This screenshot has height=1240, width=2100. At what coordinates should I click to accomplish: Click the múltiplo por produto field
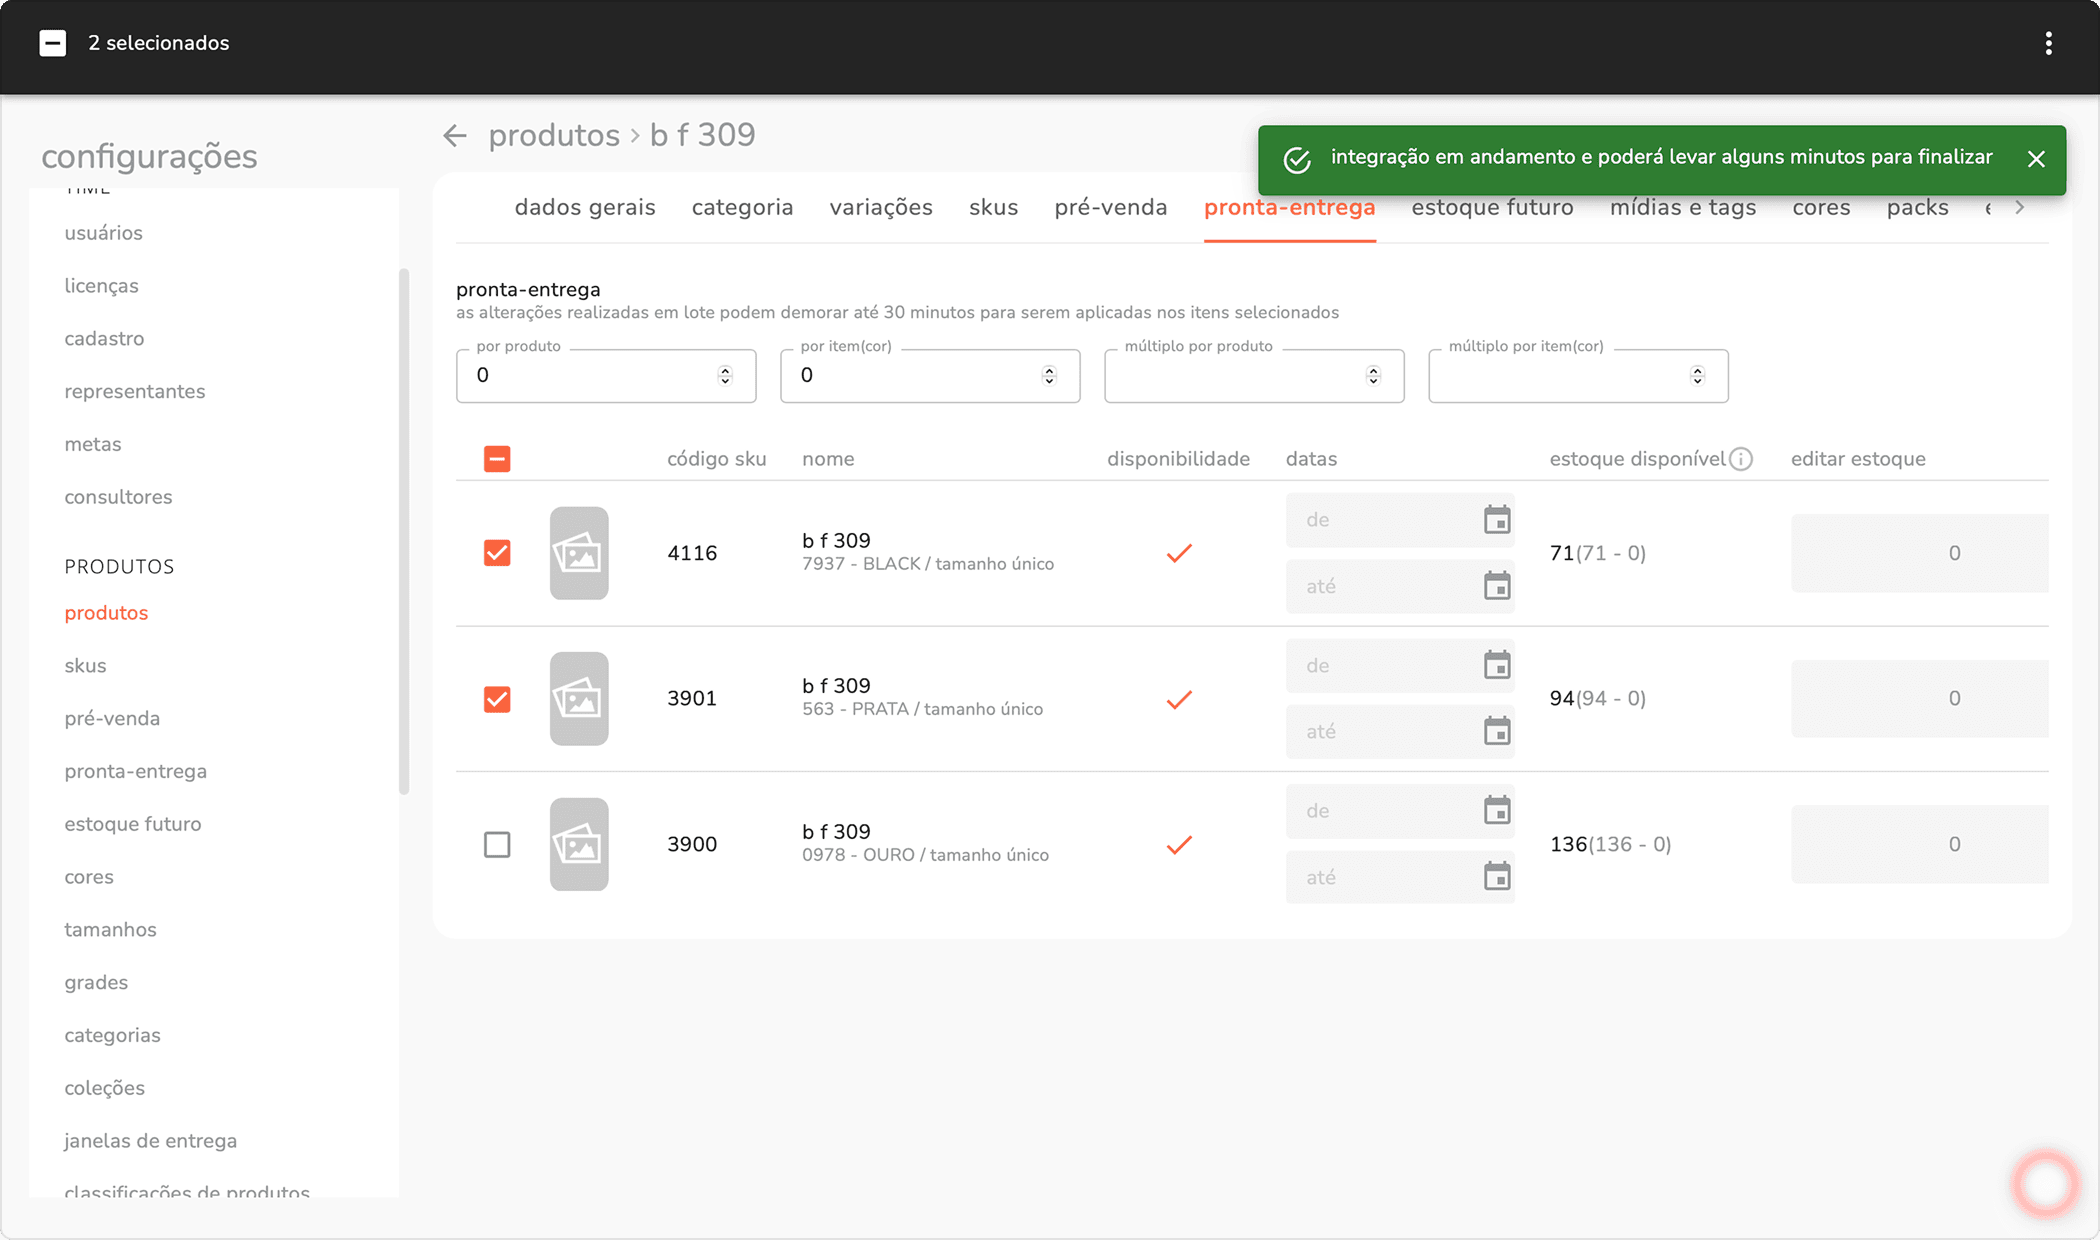click(x=1254, y=375)
